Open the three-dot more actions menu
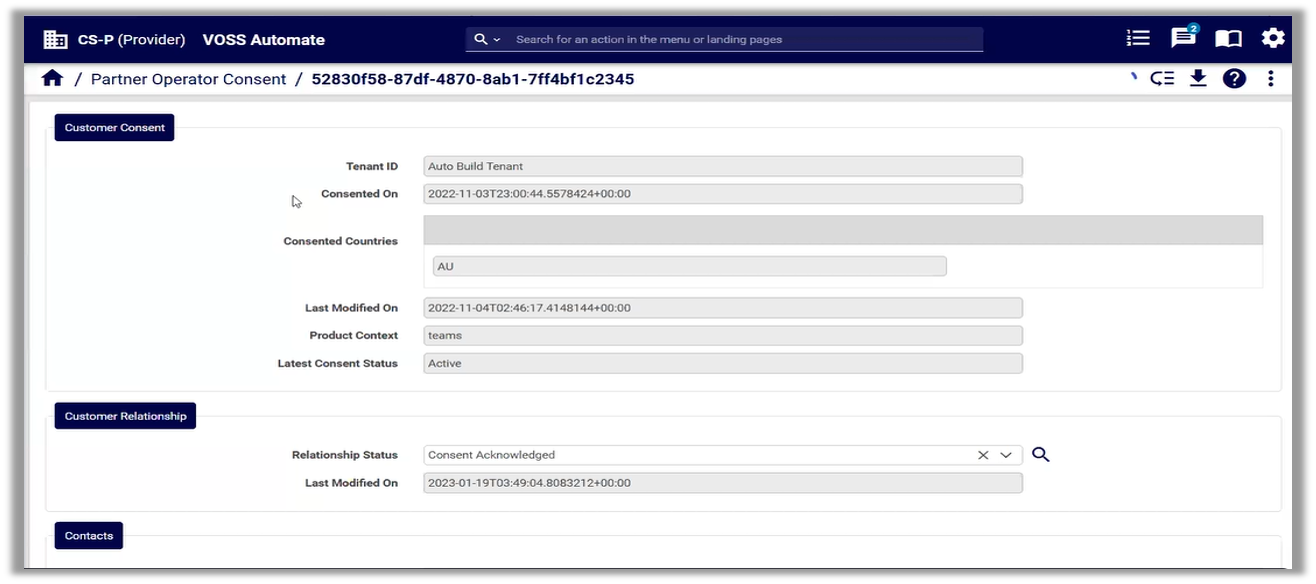1316x584 pixels. (x=1271, y=78)
